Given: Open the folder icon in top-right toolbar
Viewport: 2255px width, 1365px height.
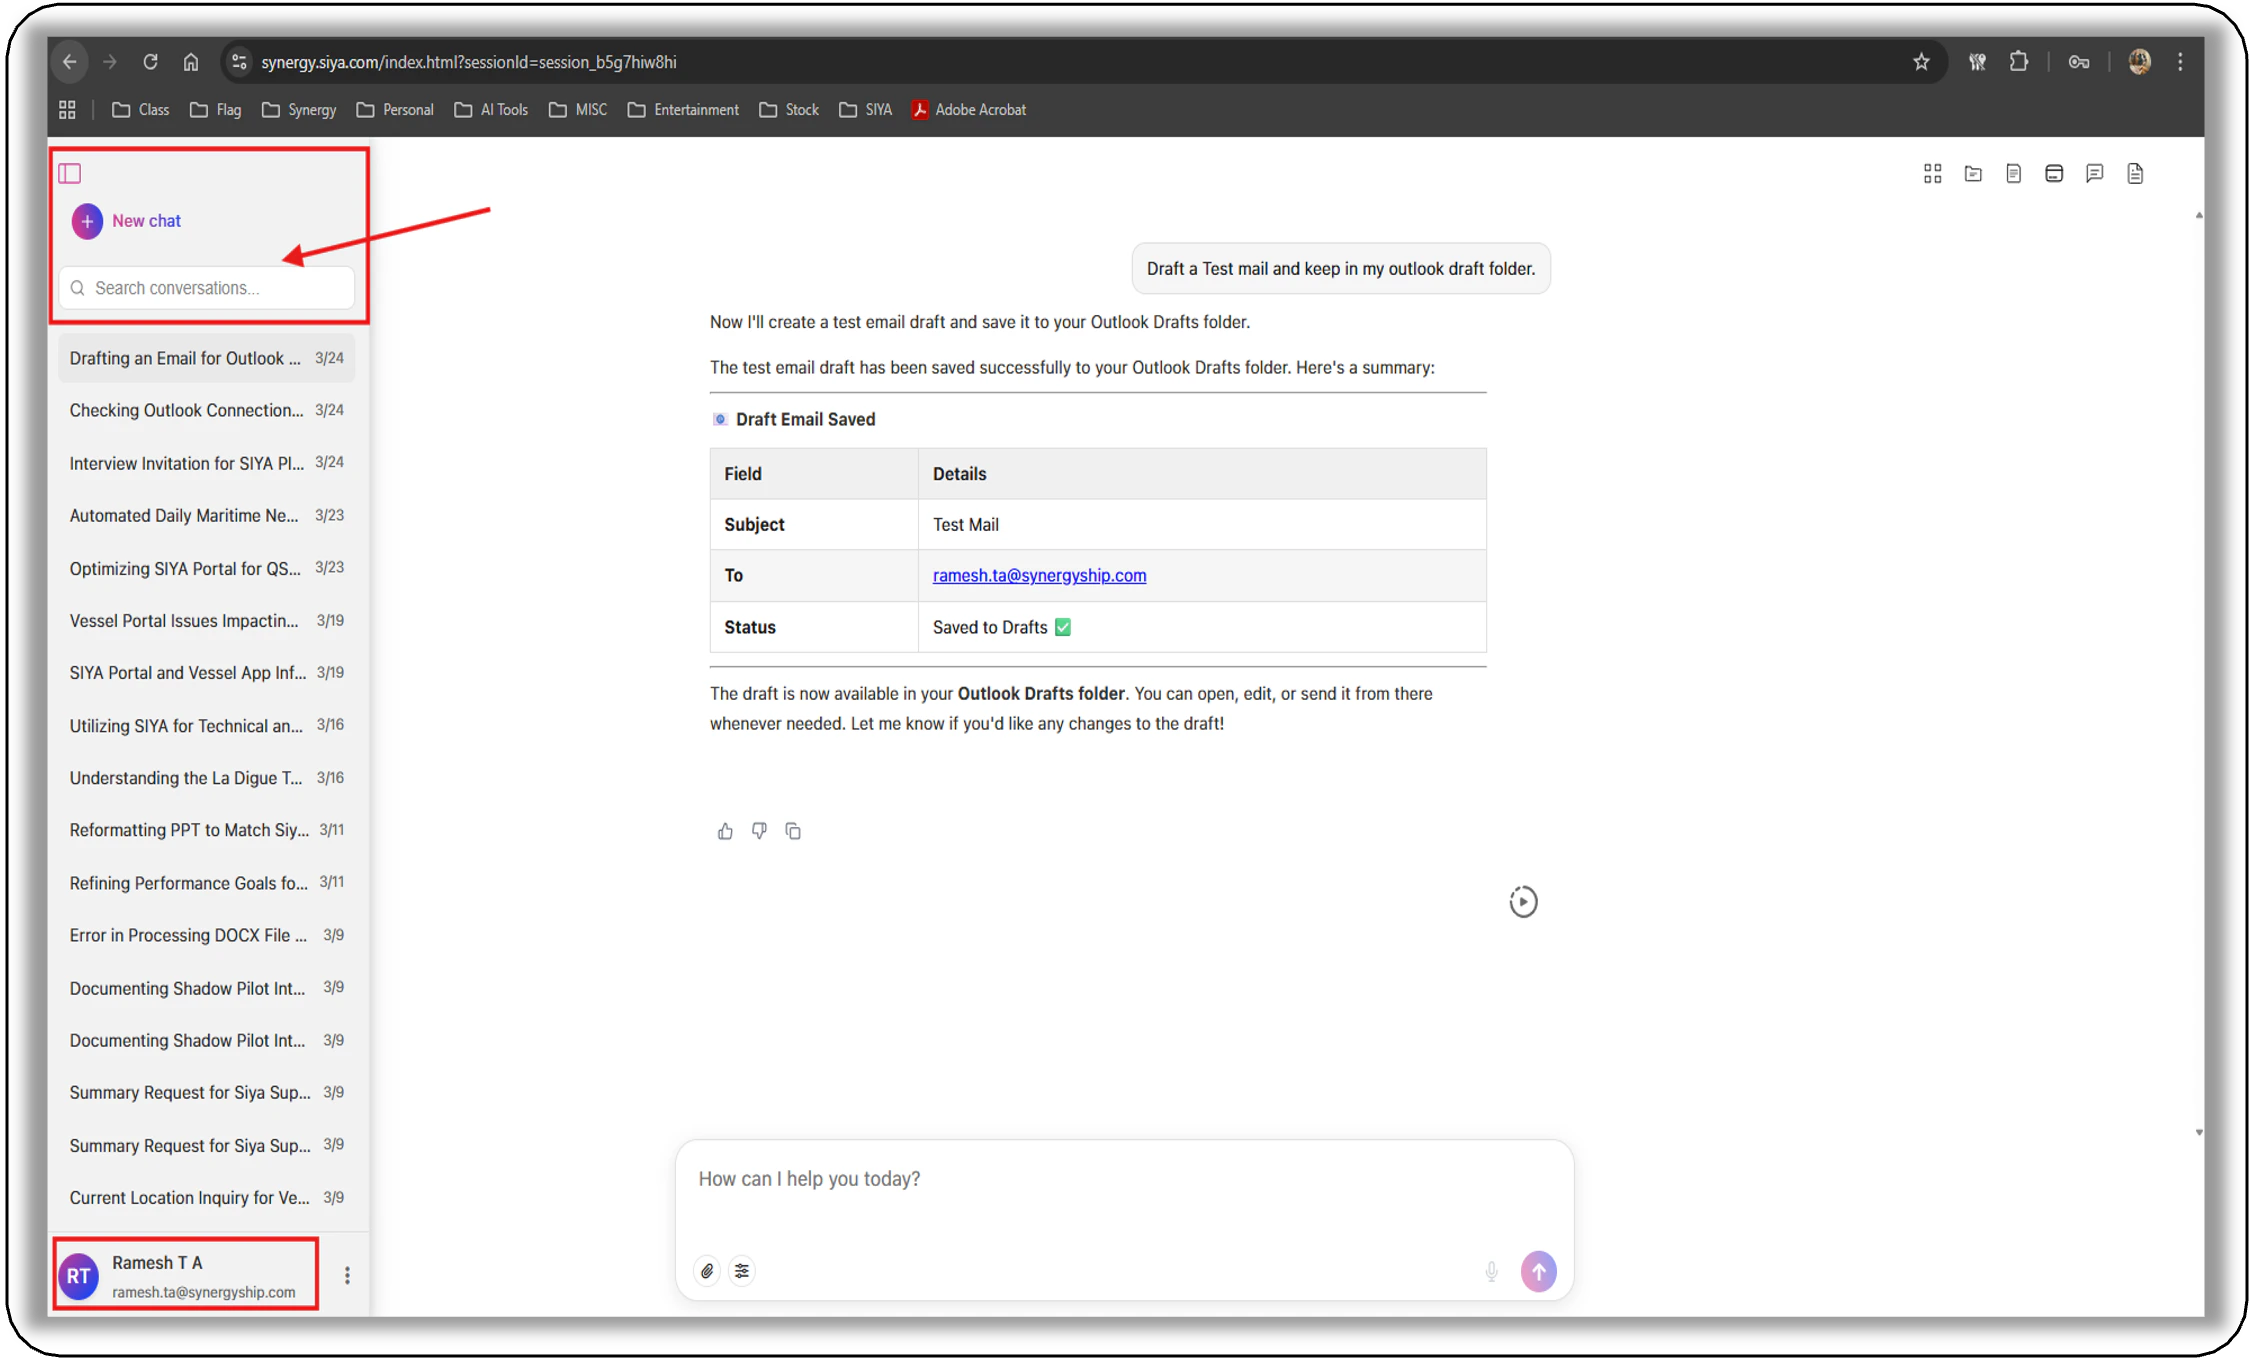Looking at the screenshot, I should click(1973, 174).
